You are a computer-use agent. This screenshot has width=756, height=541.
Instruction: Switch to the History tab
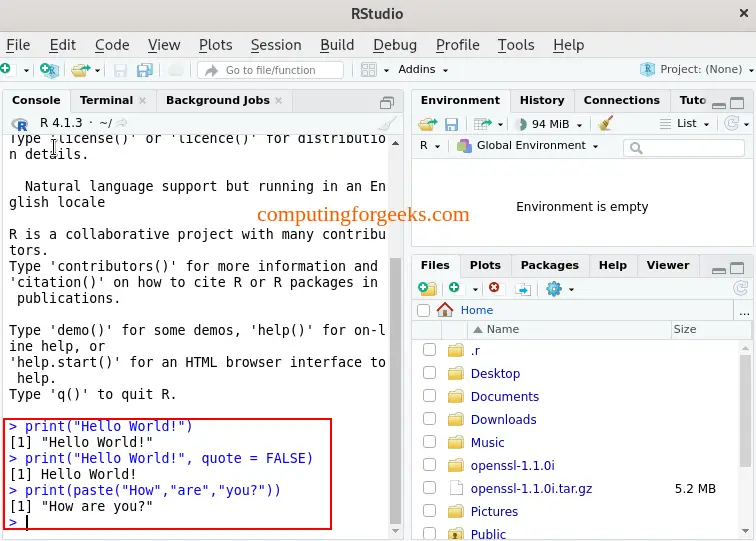tap(542, 100)
